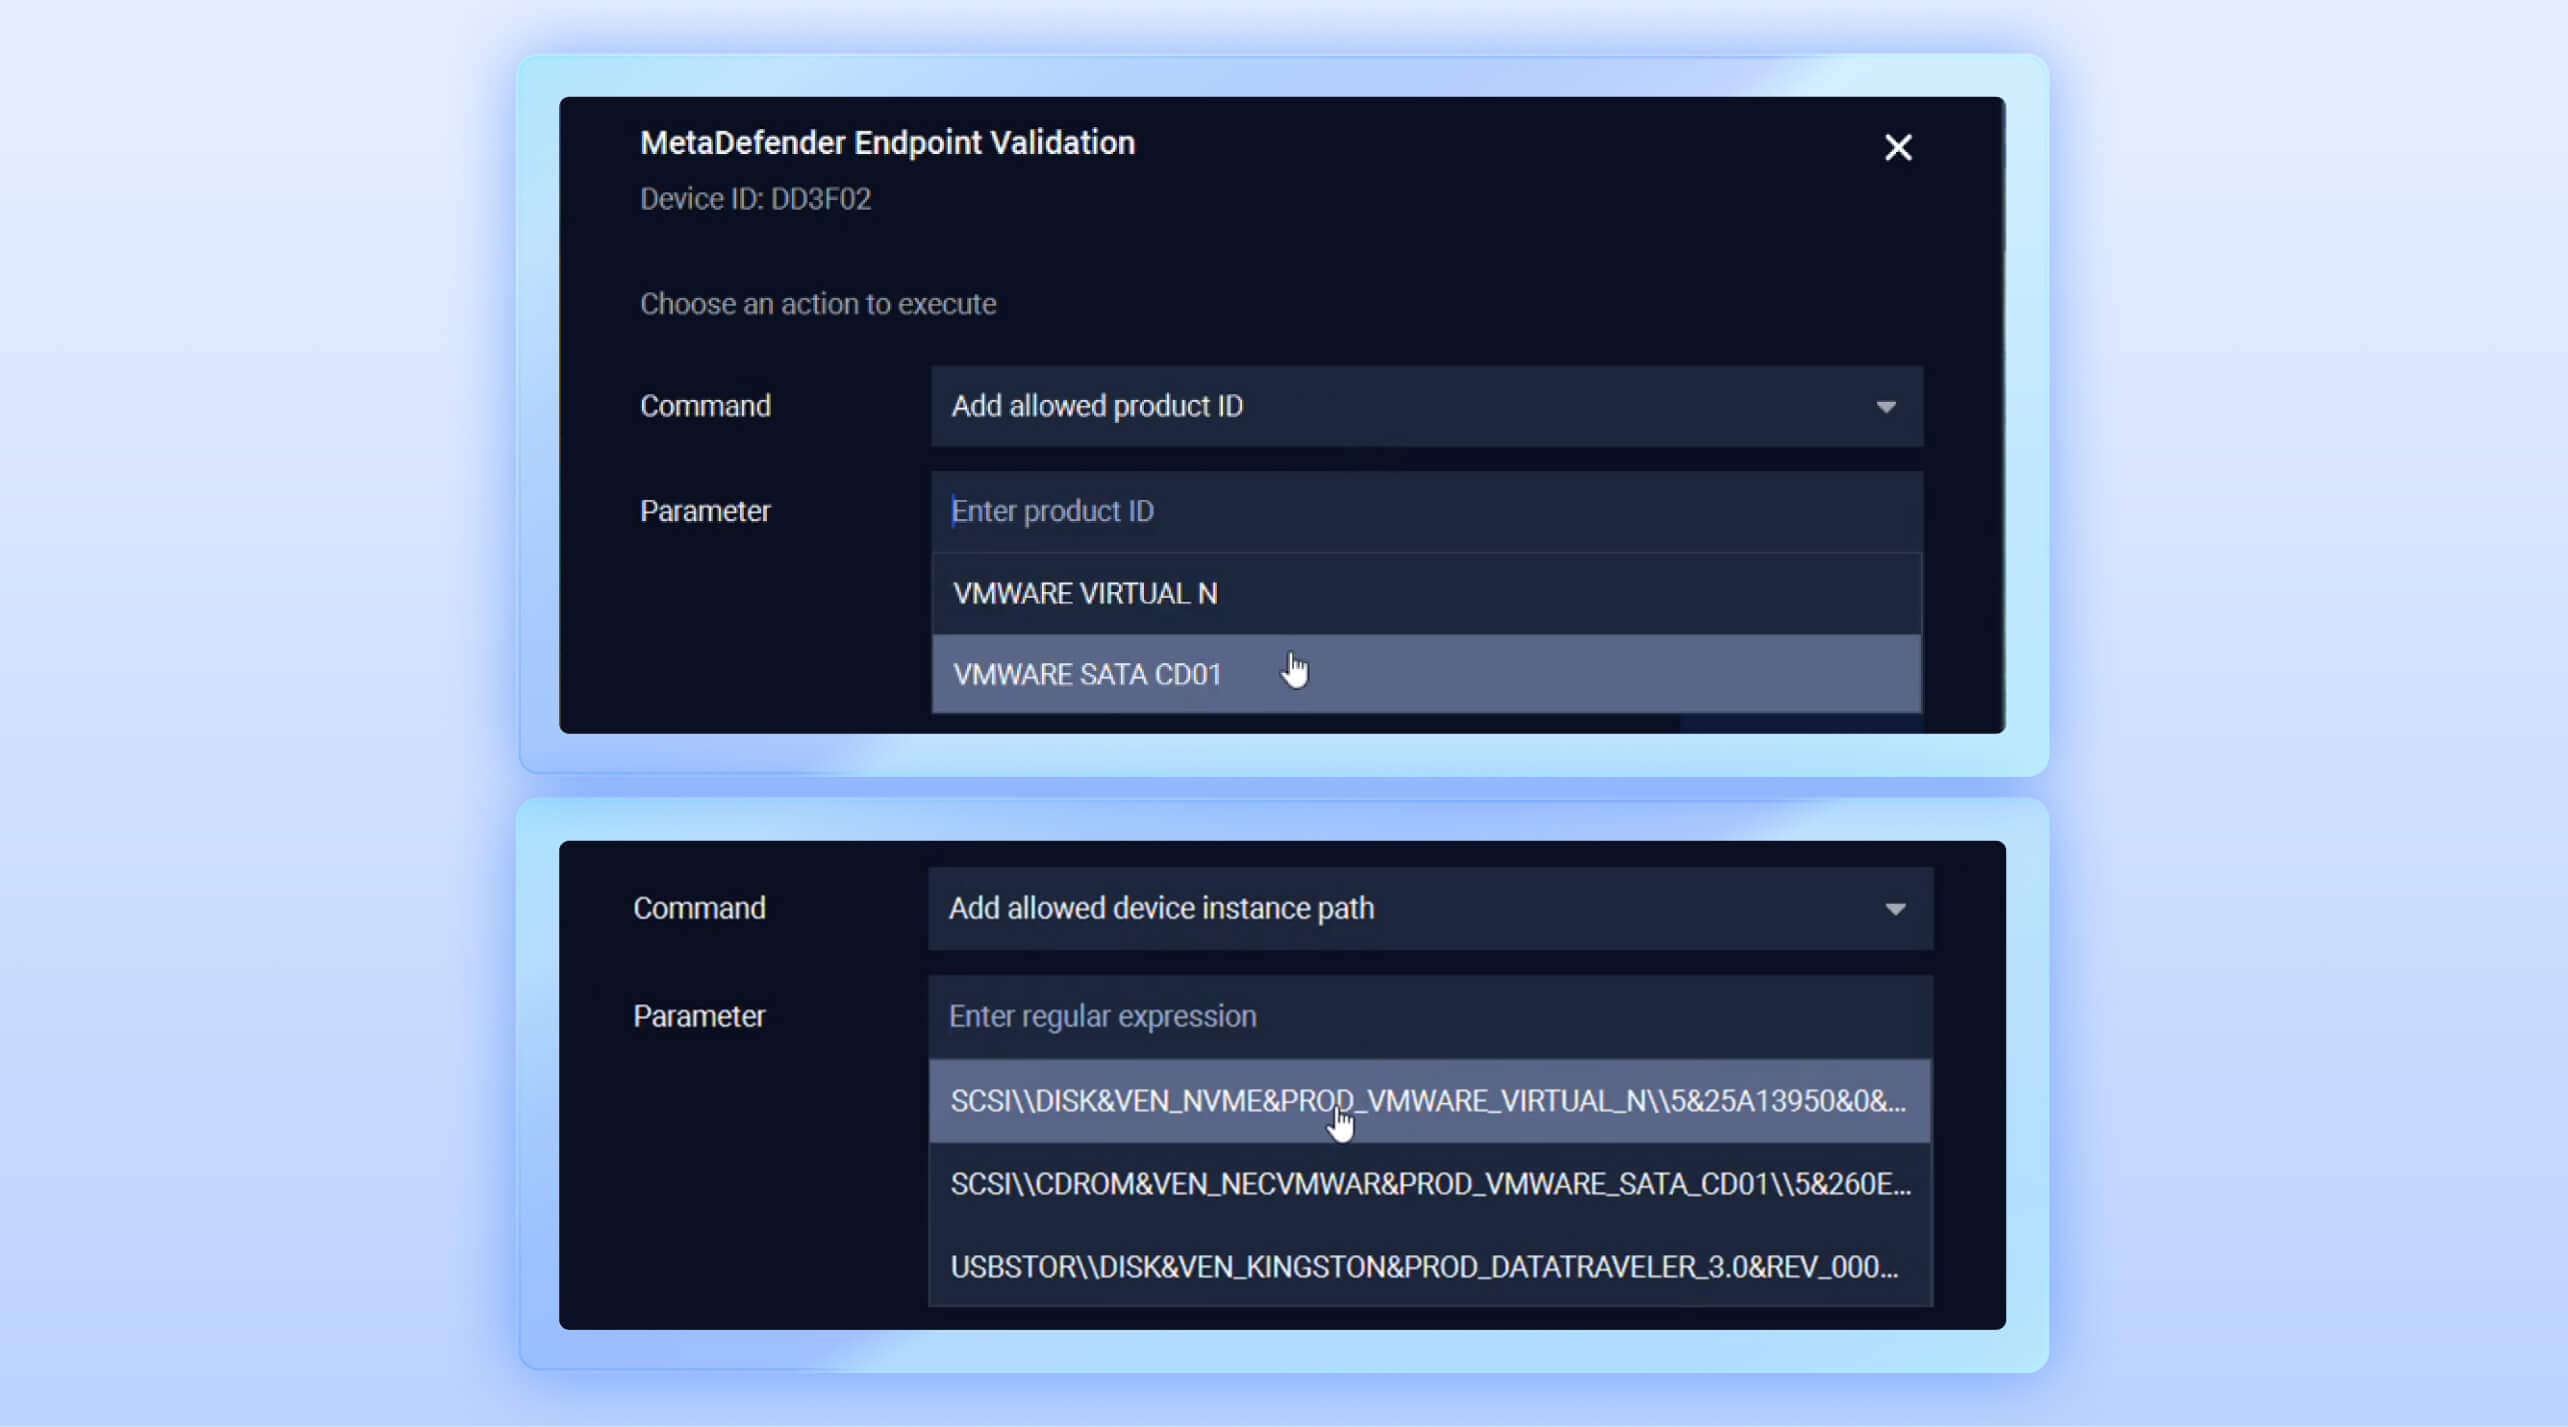The width and height of the screenshot is (2568, 1427).
Task: Click the Command label in the lower panel
Action: 699,909
